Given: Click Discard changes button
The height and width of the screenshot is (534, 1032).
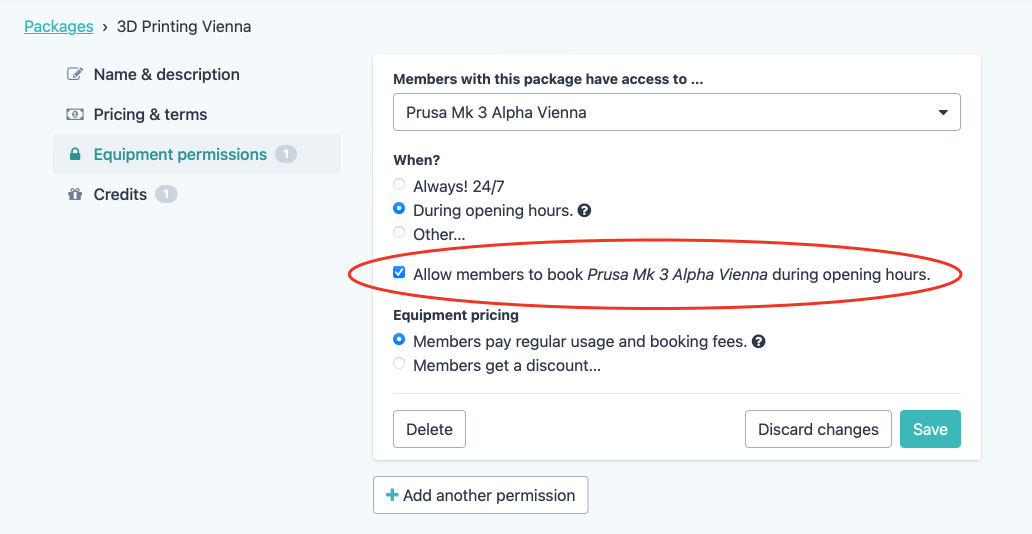Looking at the screenshot, I should (x=817, y=429).
